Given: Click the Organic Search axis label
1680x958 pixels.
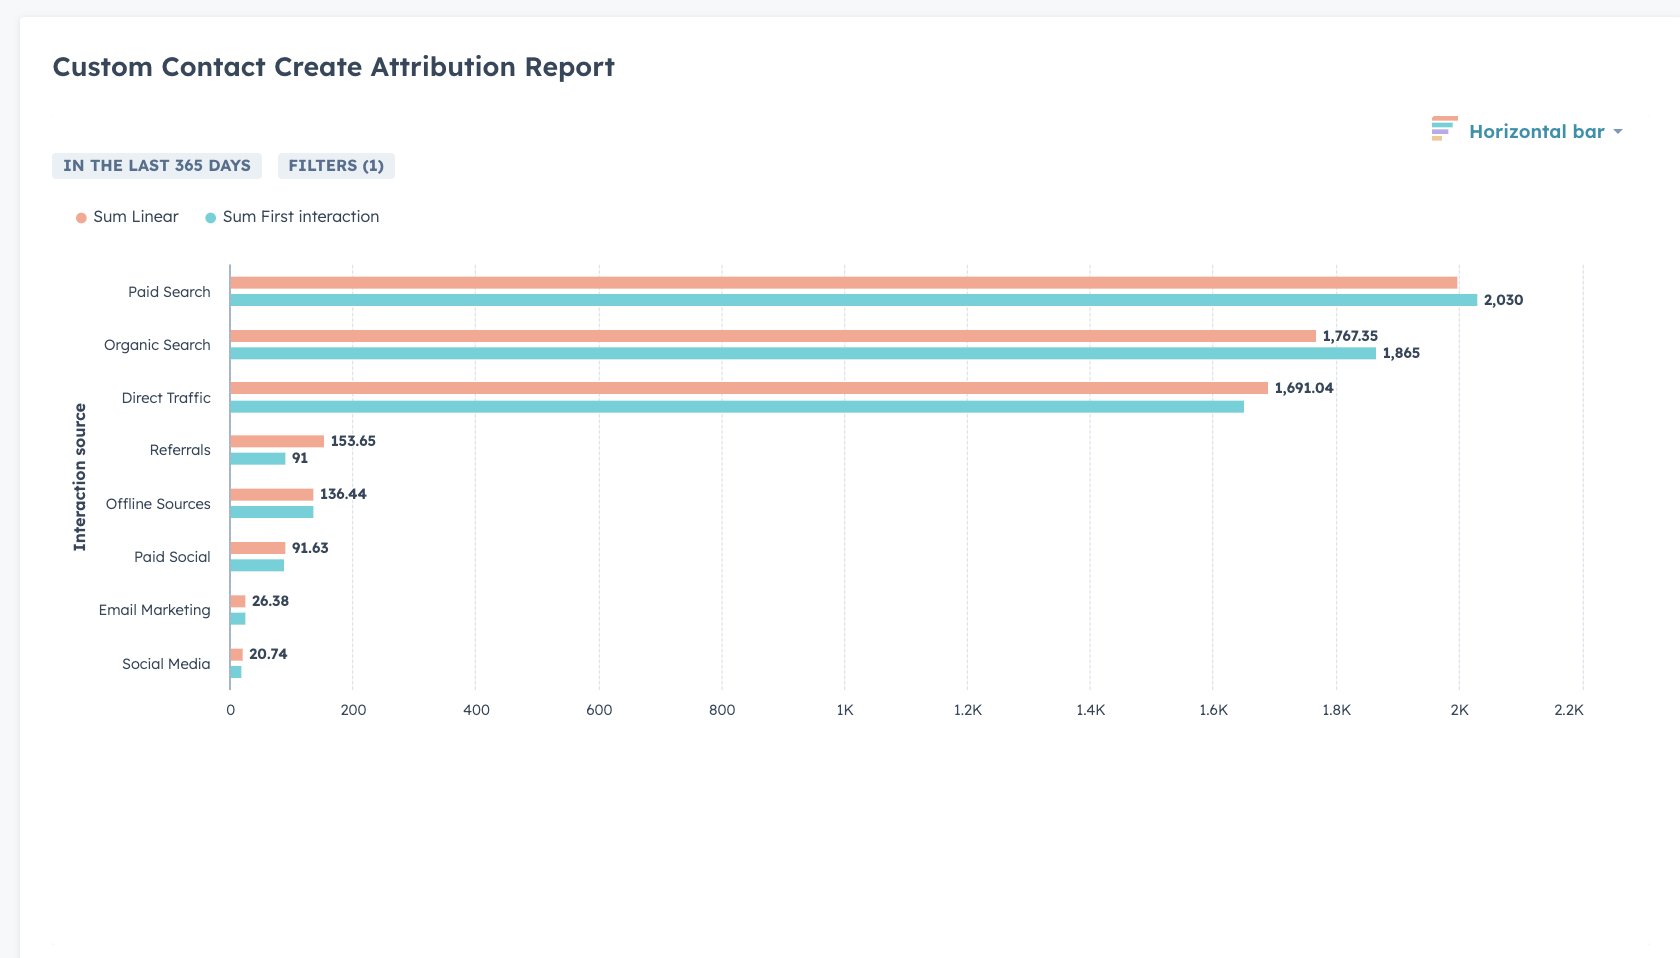Looking at the screenshot, I should pos(157,345).
